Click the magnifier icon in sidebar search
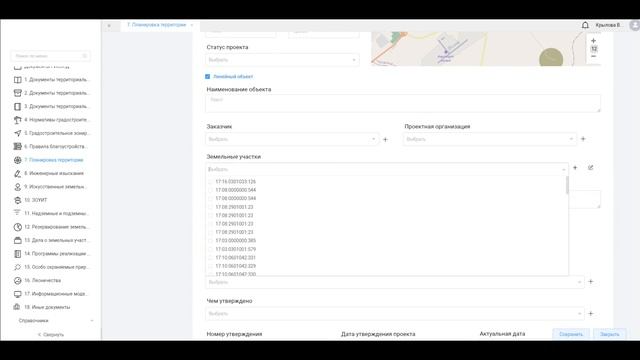 pos(85,56)
